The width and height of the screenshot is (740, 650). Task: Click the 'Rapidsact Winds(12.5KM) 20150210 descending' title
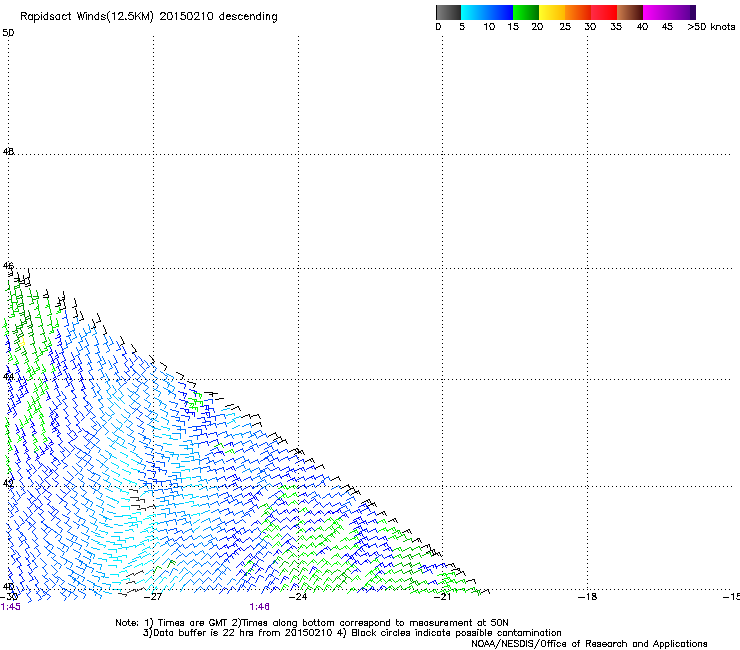coord(149,17)
